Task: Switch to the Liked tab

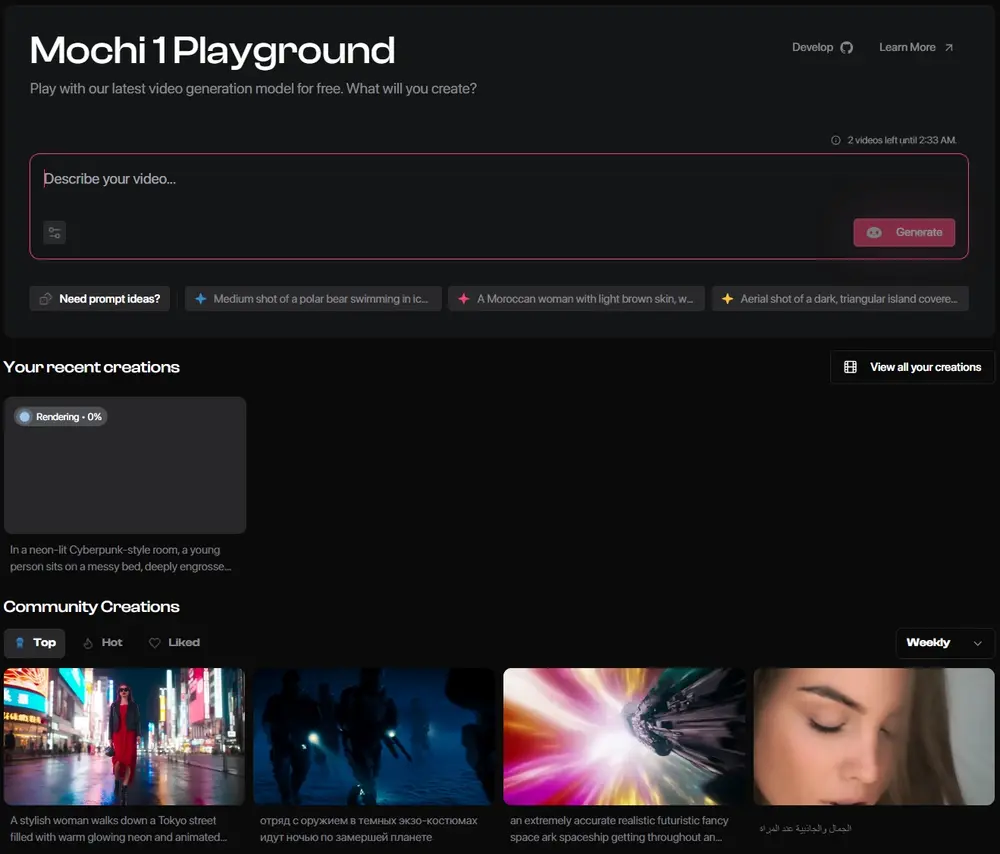Action: pyautogui.click(x=174, y=643)
